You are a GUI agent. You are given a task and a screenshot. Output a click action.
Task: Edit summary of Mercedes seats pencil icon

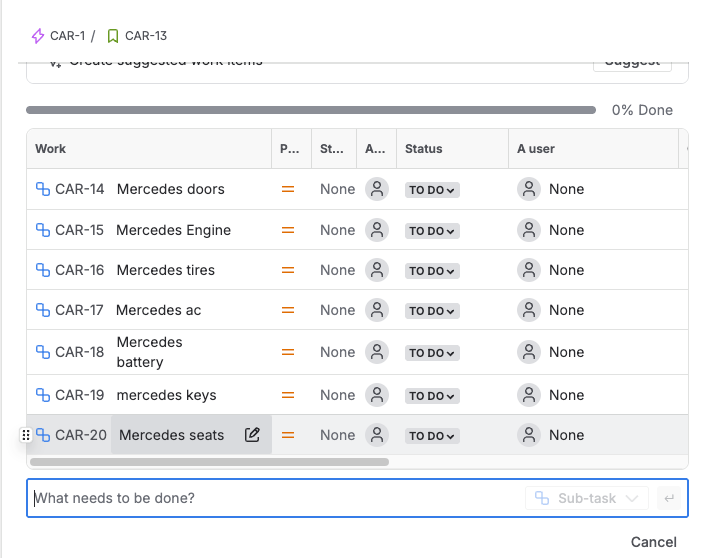pos(252,434)
